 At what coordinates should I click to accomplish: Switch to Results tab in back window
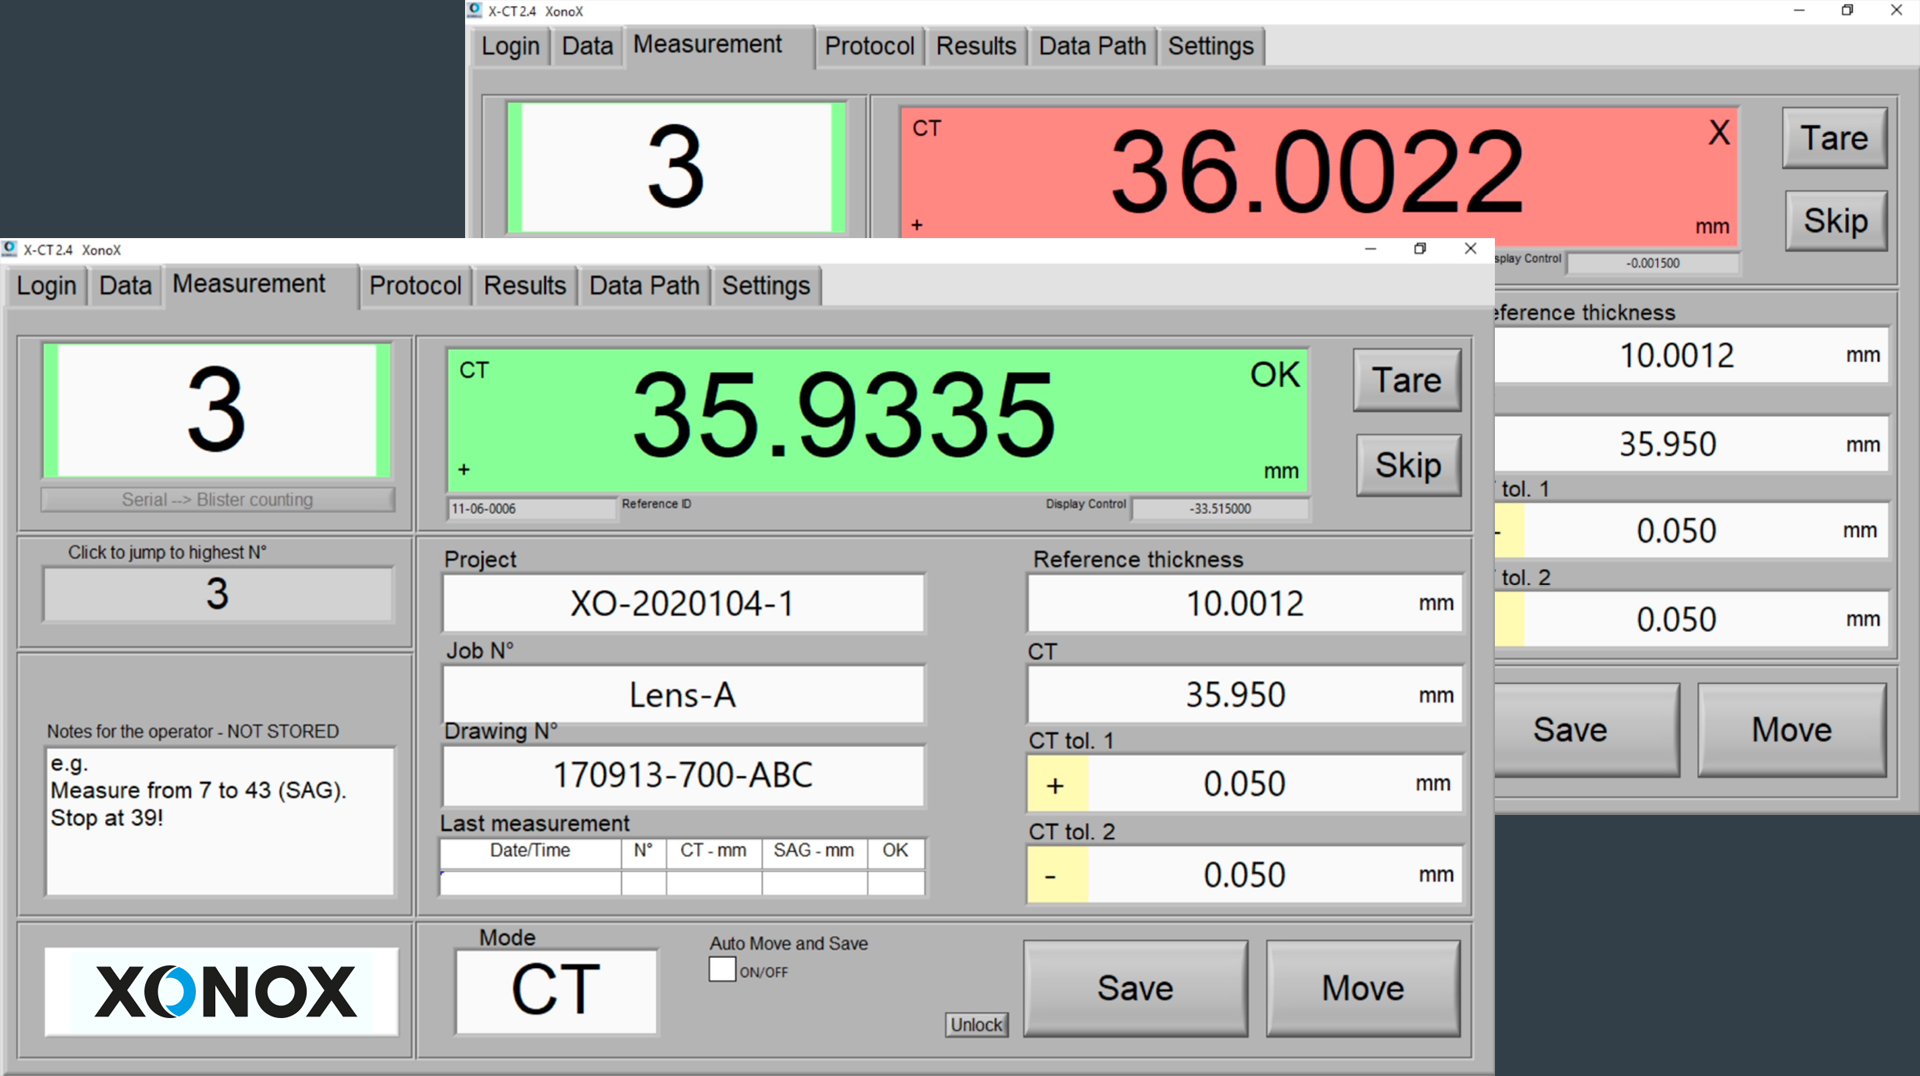[x=976, y=46]
